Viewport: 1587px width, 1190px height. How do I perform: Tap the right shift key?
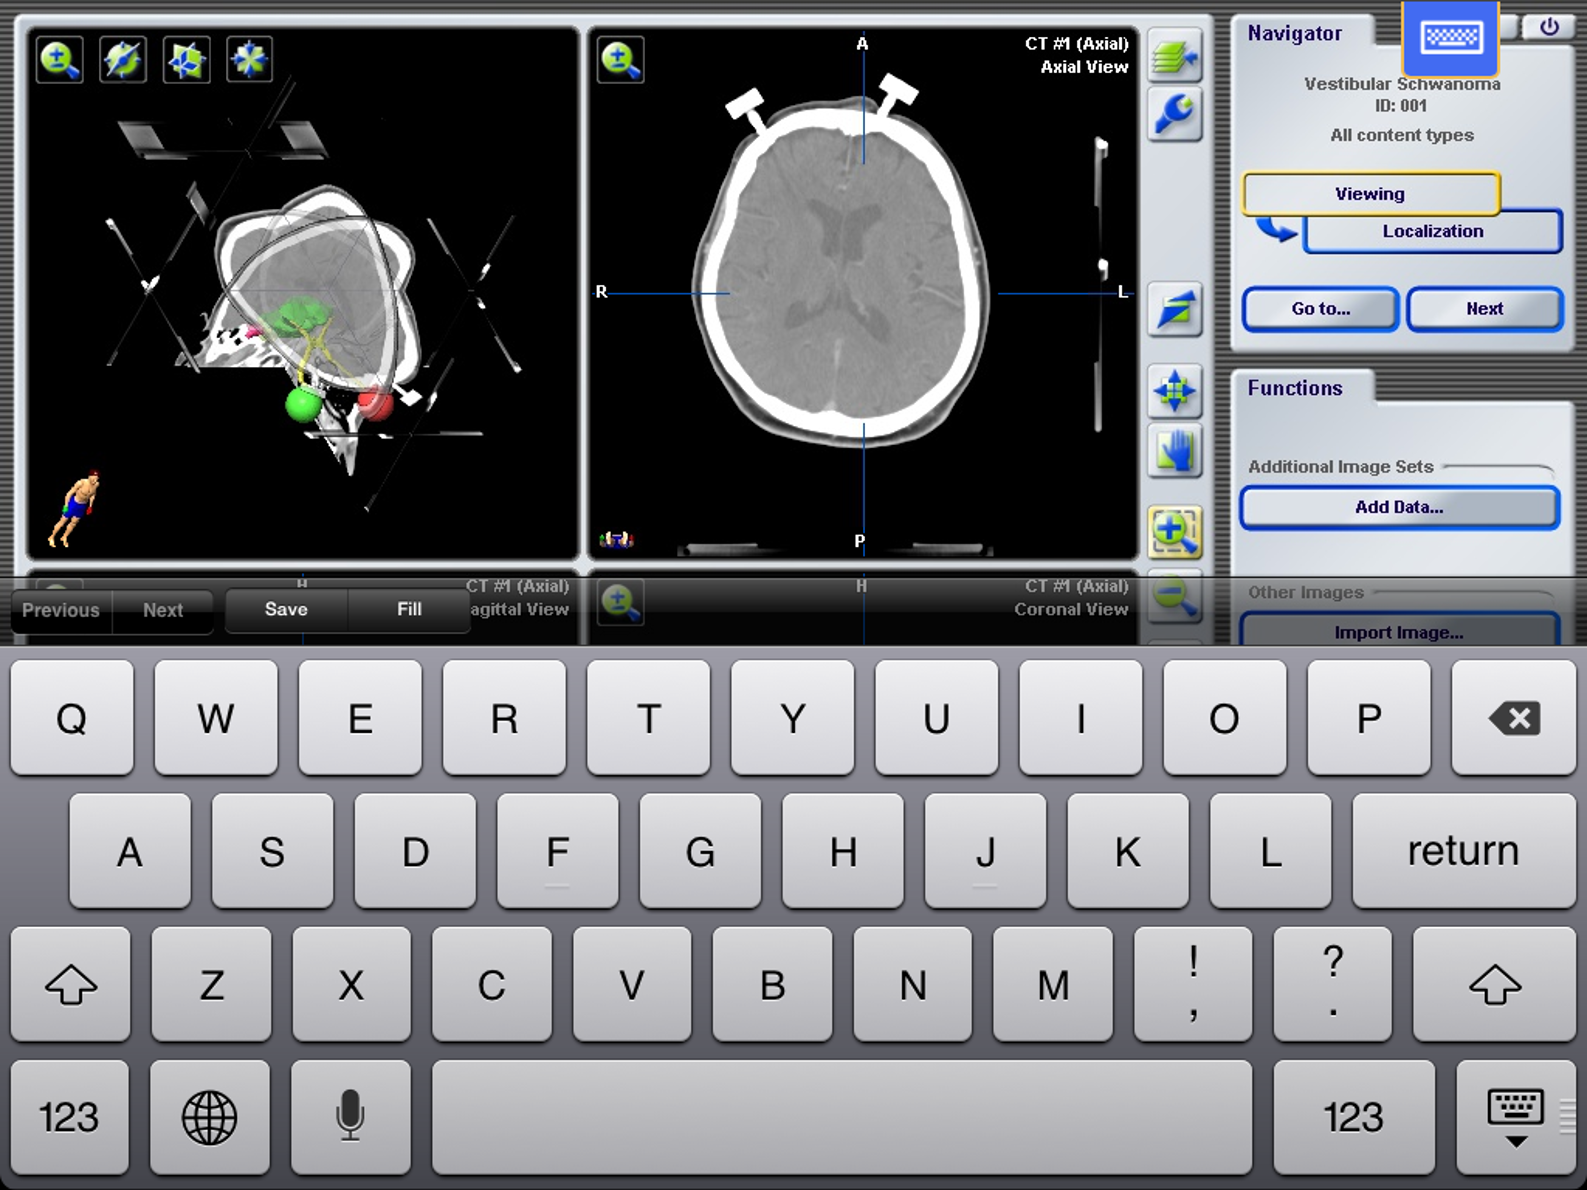(1494, 984)
